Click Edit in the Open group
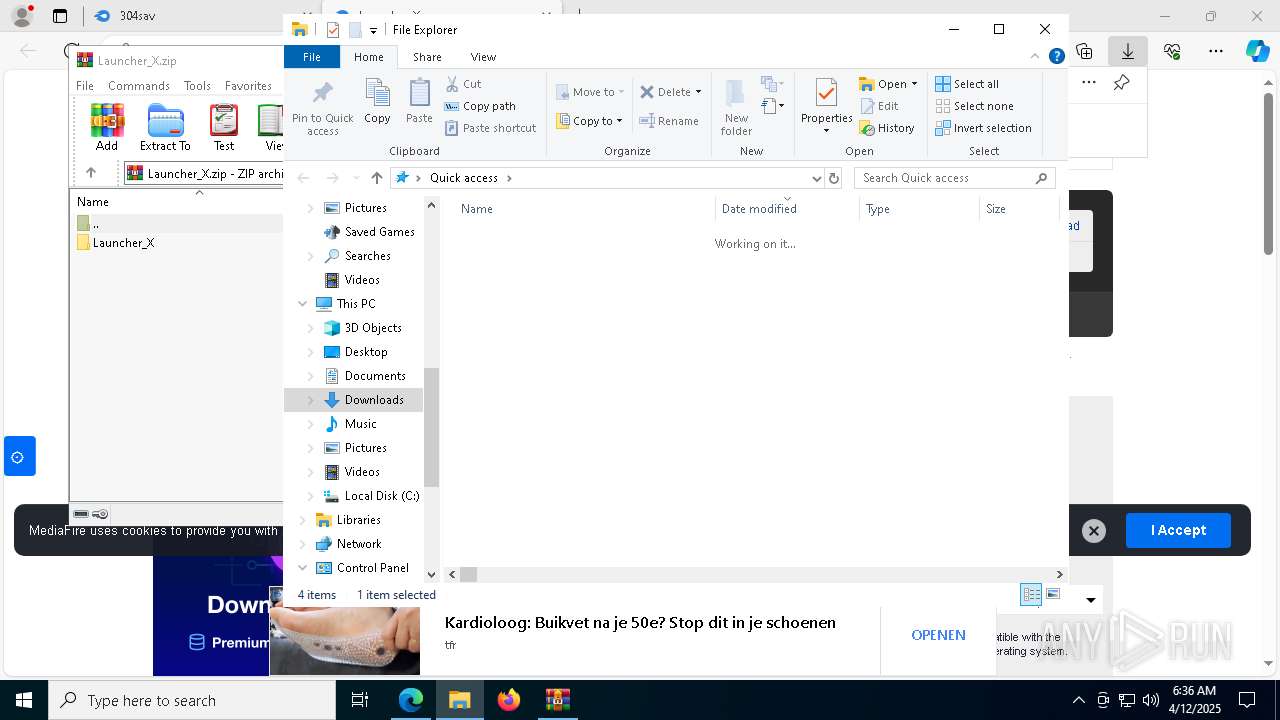Image resolution: width=1280 pixels, height=720 pixels. point(879,106)
